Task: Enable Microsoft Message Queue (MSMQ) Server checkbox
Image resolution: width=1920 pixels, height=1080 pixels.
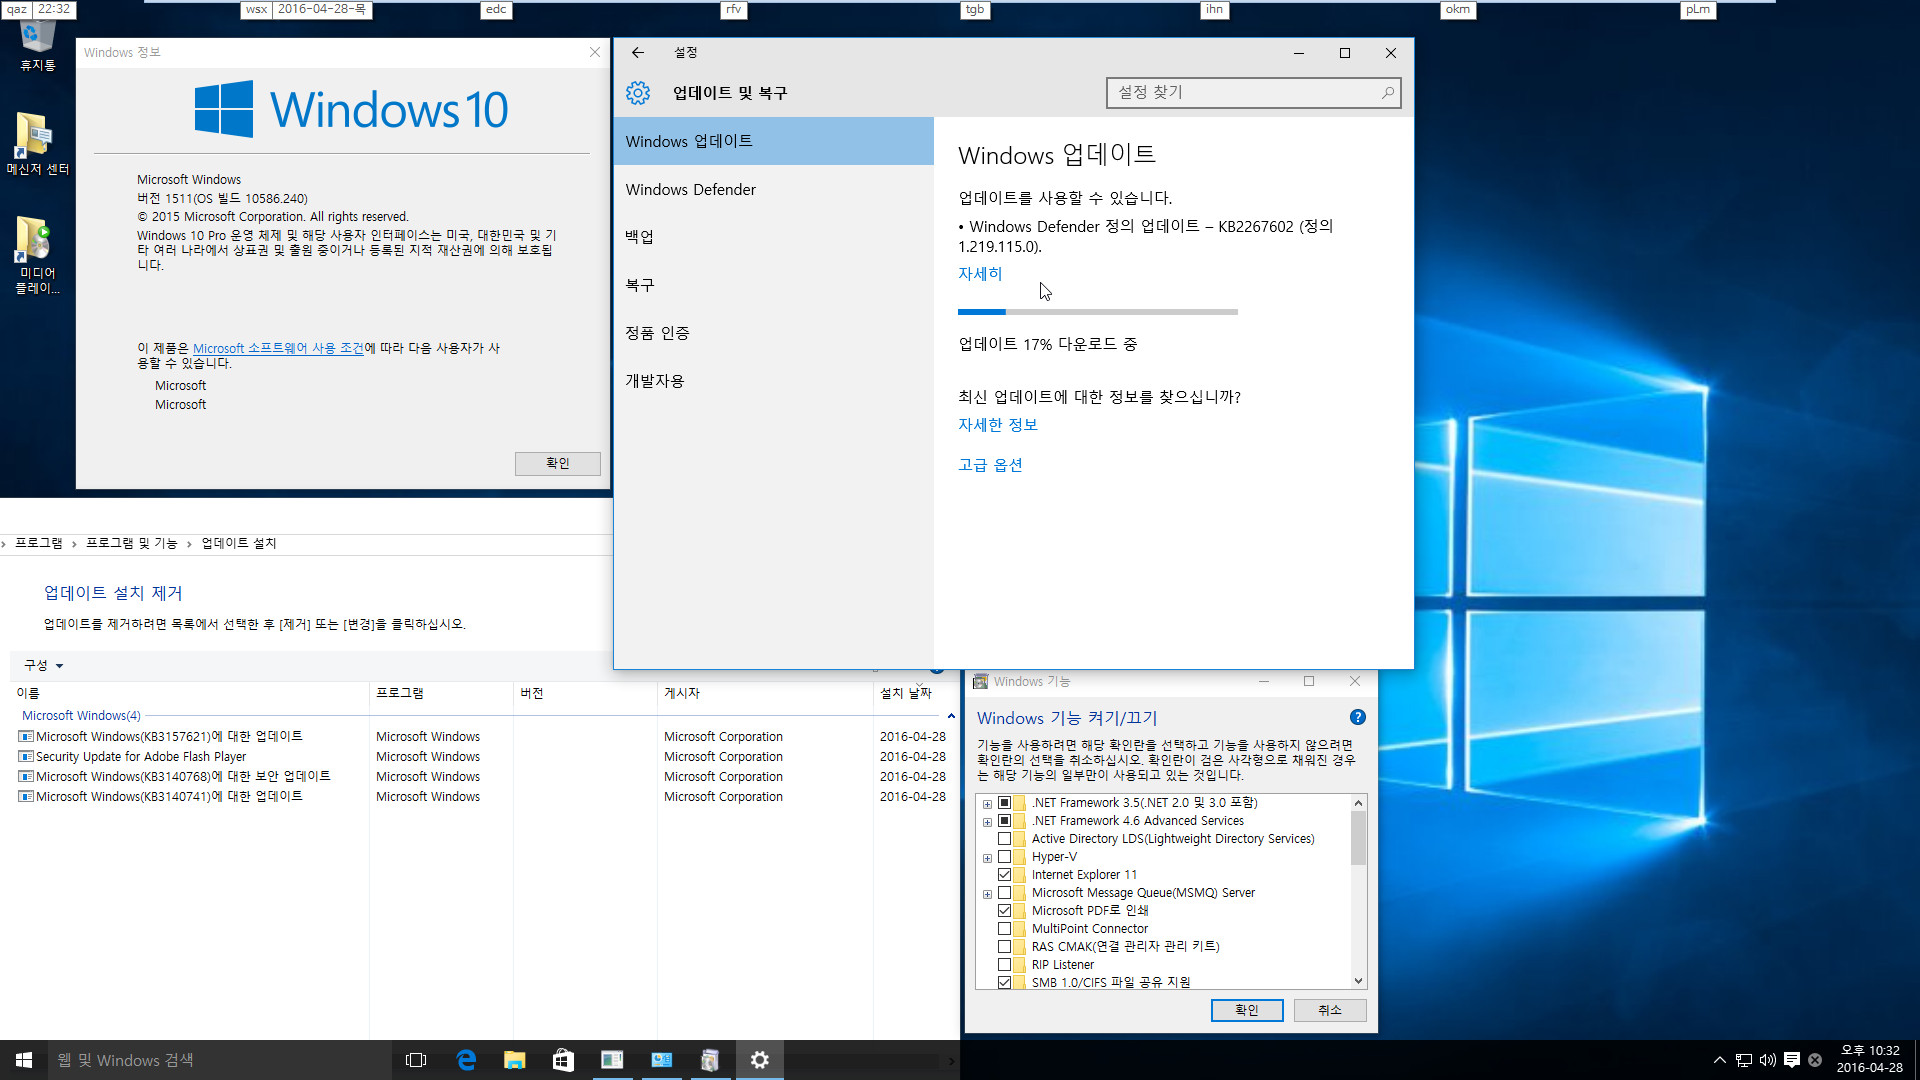Action: coord(1004,893)
